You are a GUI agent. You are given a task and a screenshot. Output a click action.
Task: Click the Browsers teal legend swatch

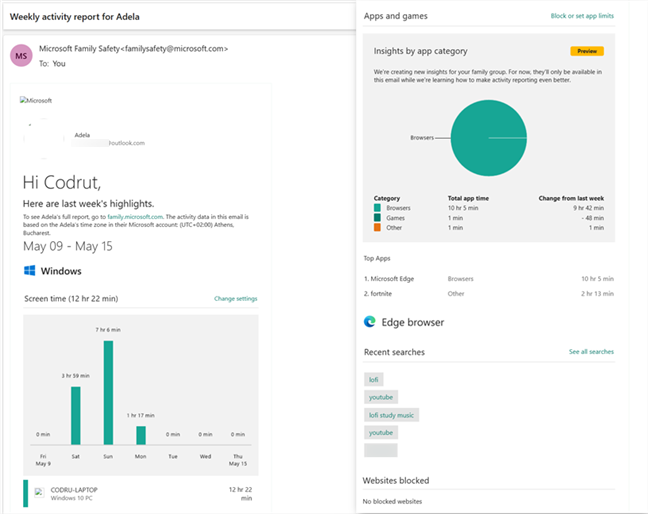pos(377,208)
